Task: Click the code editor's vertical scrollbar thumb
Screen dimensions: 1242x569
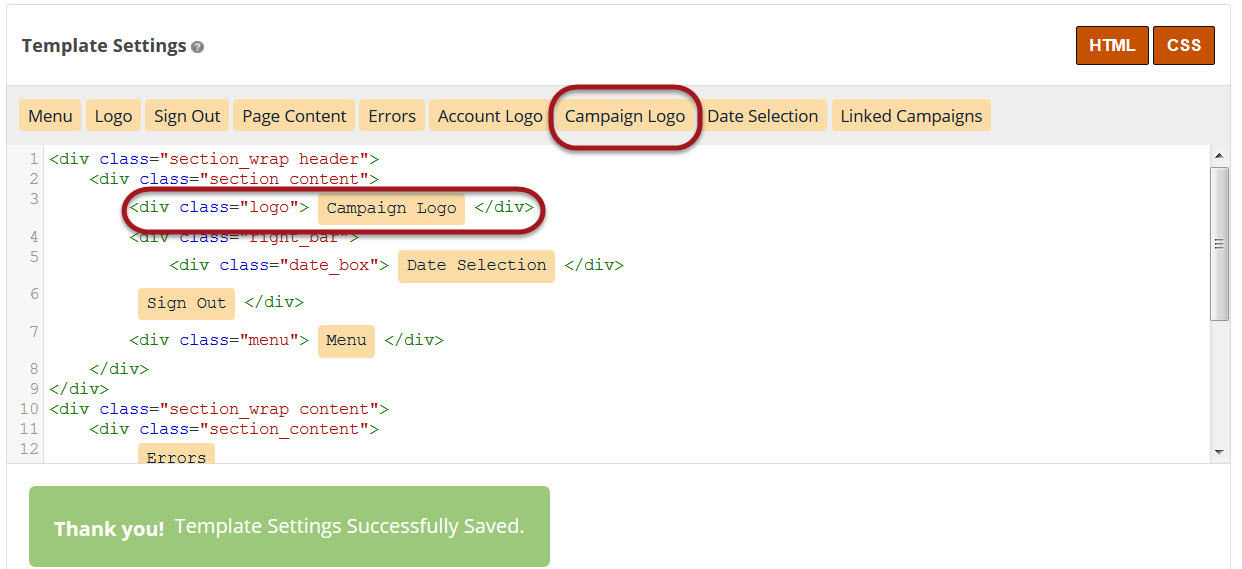Action: tap(1218, 243)
